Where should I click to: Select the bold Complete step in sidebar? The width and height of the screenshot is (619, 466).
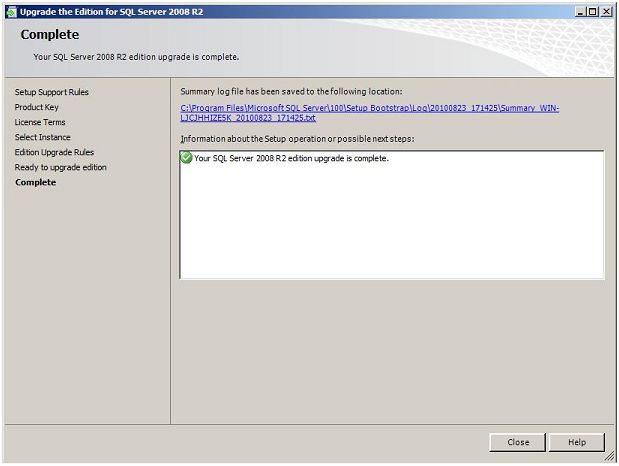36,182
